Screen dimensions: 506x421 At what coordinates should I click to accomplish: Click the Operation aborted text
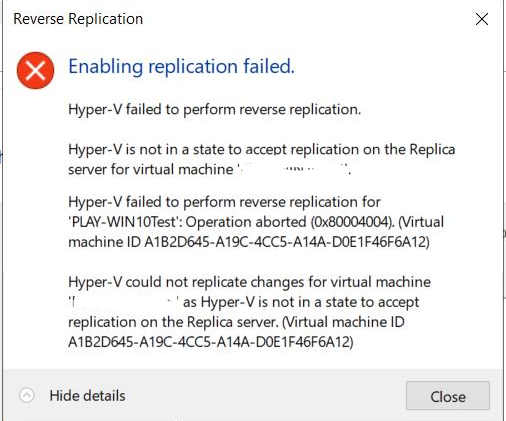tap(246, 222)
